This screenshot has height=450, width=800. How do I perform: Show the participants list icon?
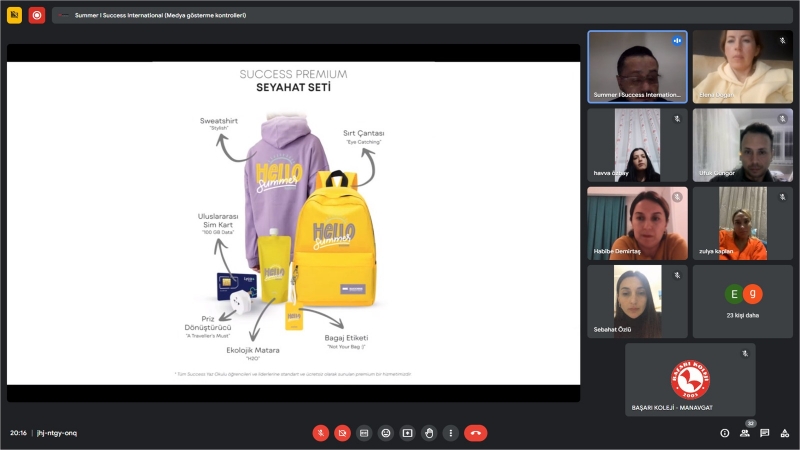pyautogui.click(x=745, y=433)
